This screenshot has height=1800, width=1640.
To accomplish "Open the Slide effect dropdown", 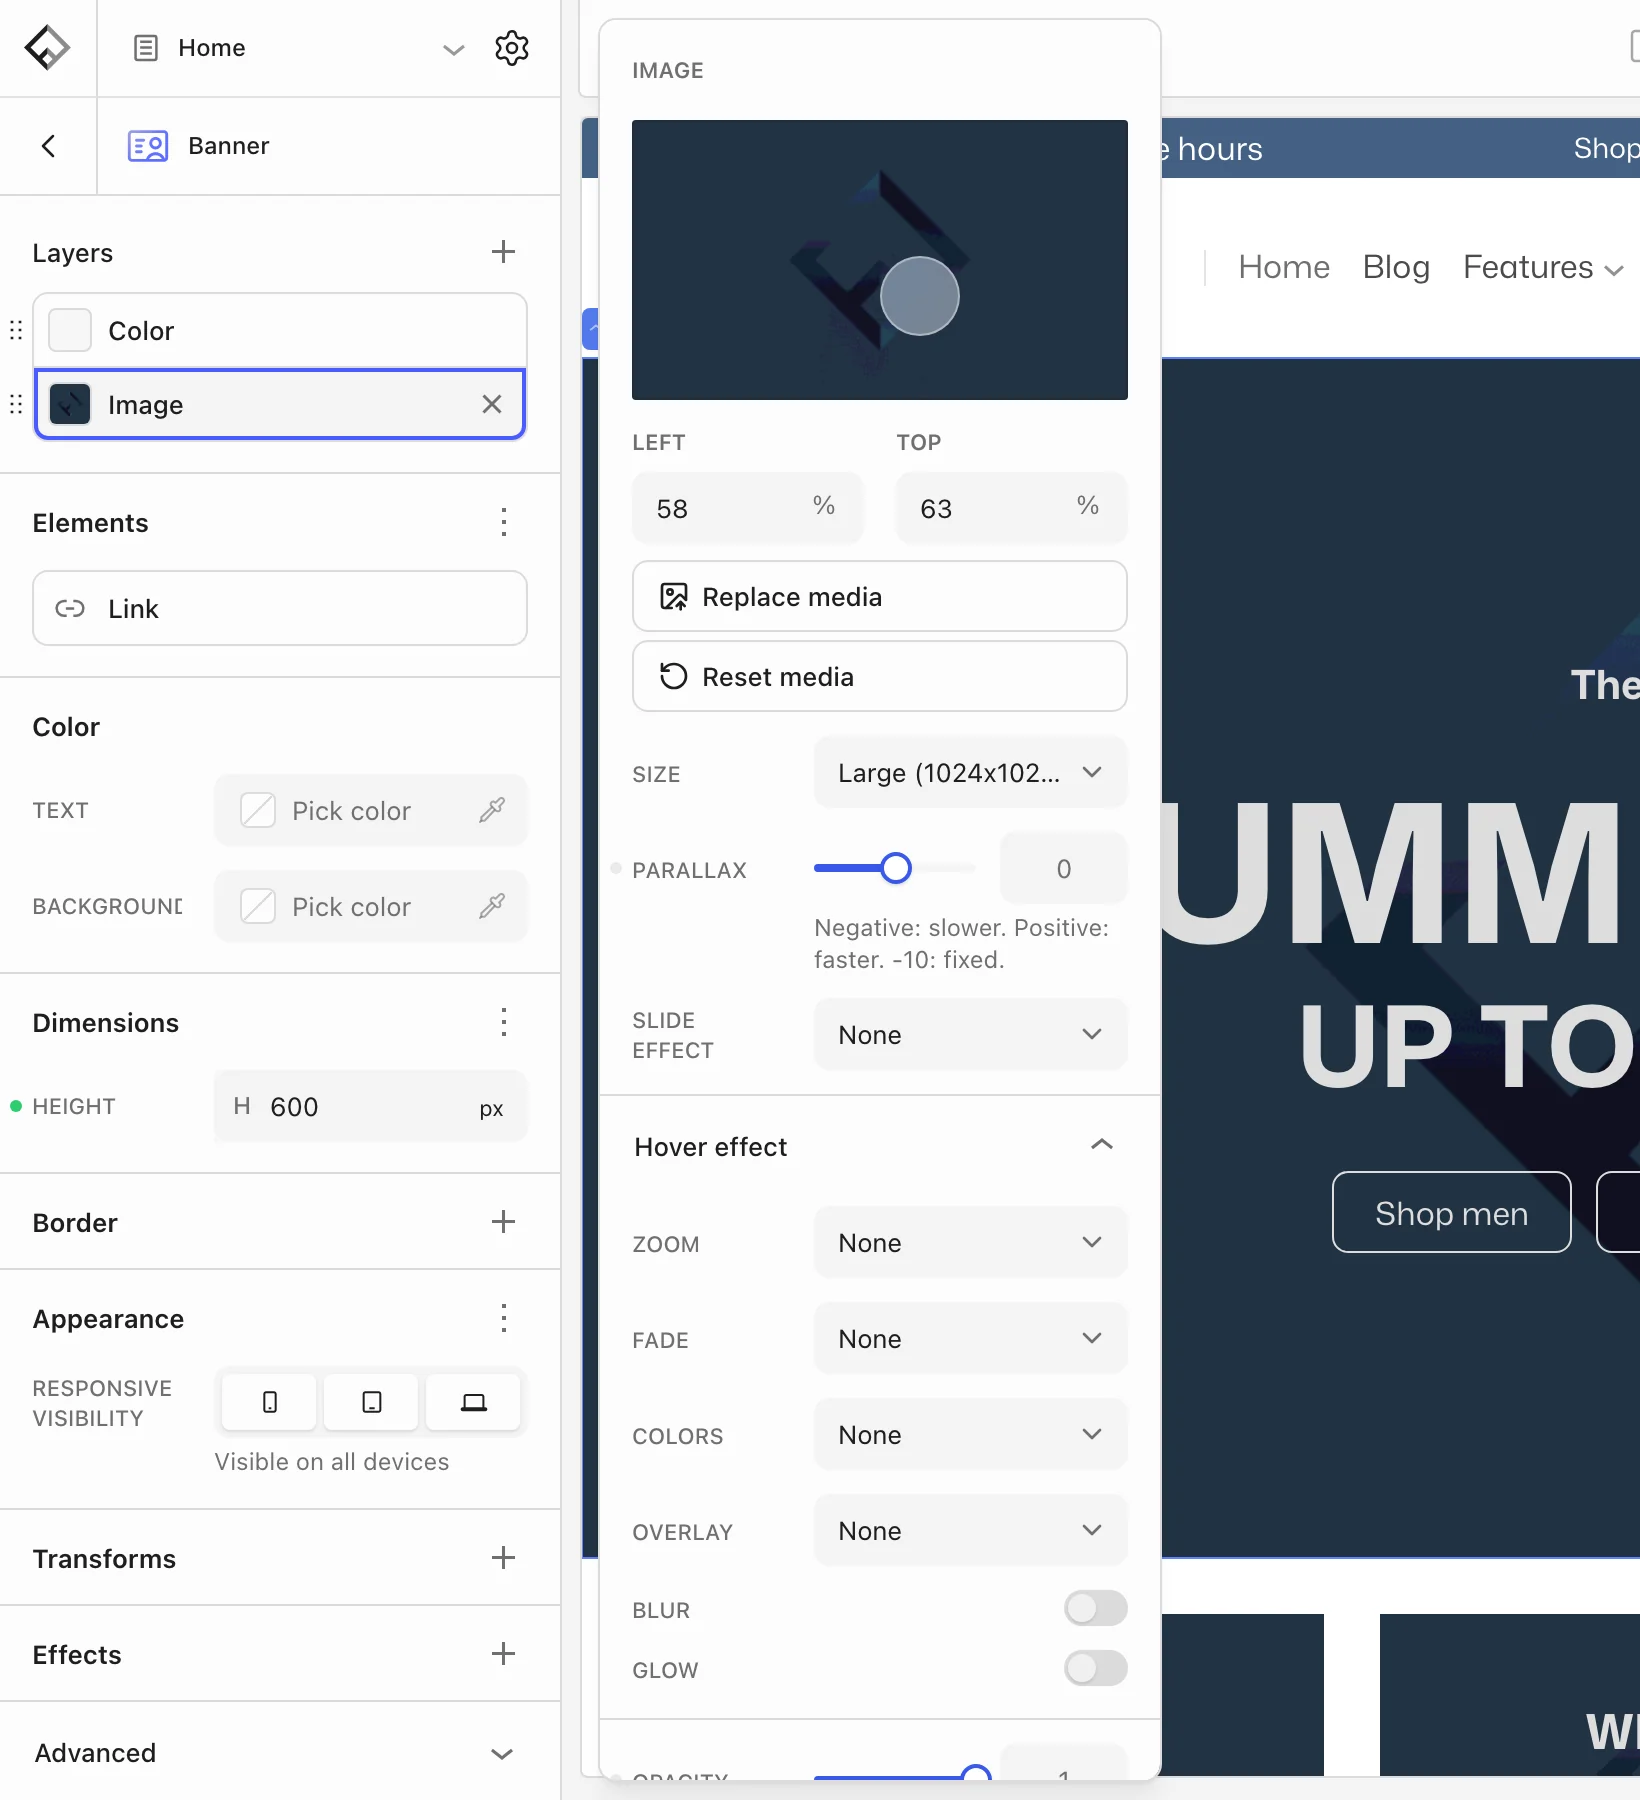I will click(970, 1034).
